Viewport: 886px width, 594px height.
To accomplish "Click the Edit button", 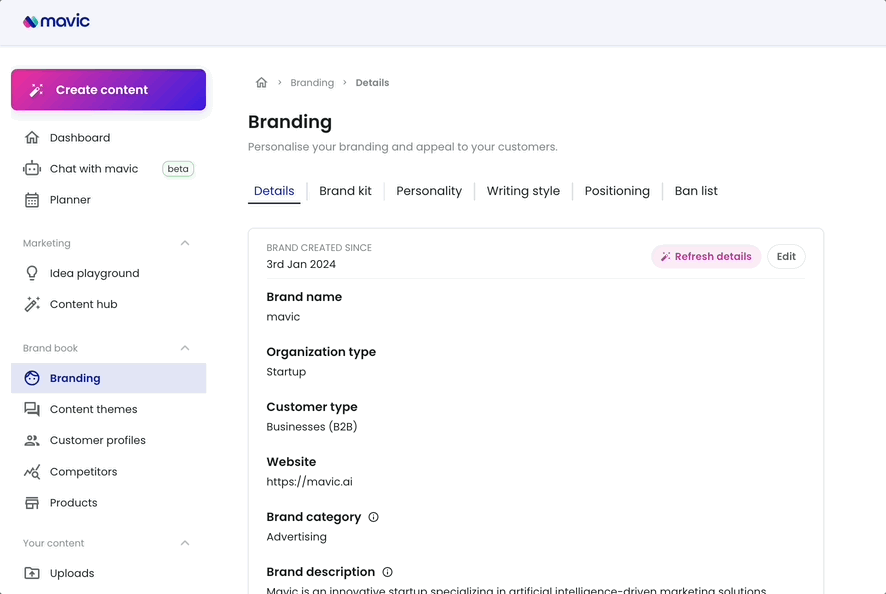I will (x=786, y=257).
